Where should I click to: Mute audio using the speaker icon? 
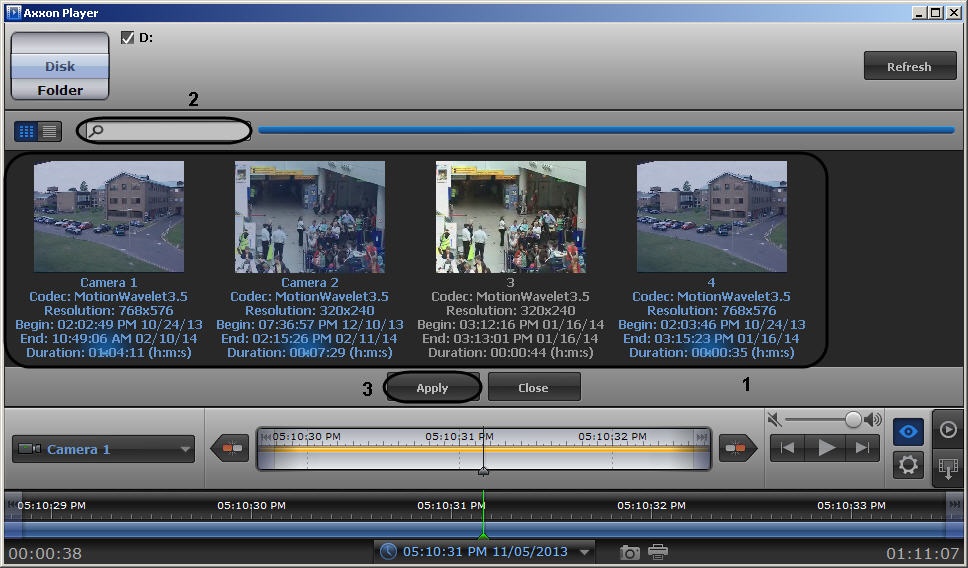774,420
